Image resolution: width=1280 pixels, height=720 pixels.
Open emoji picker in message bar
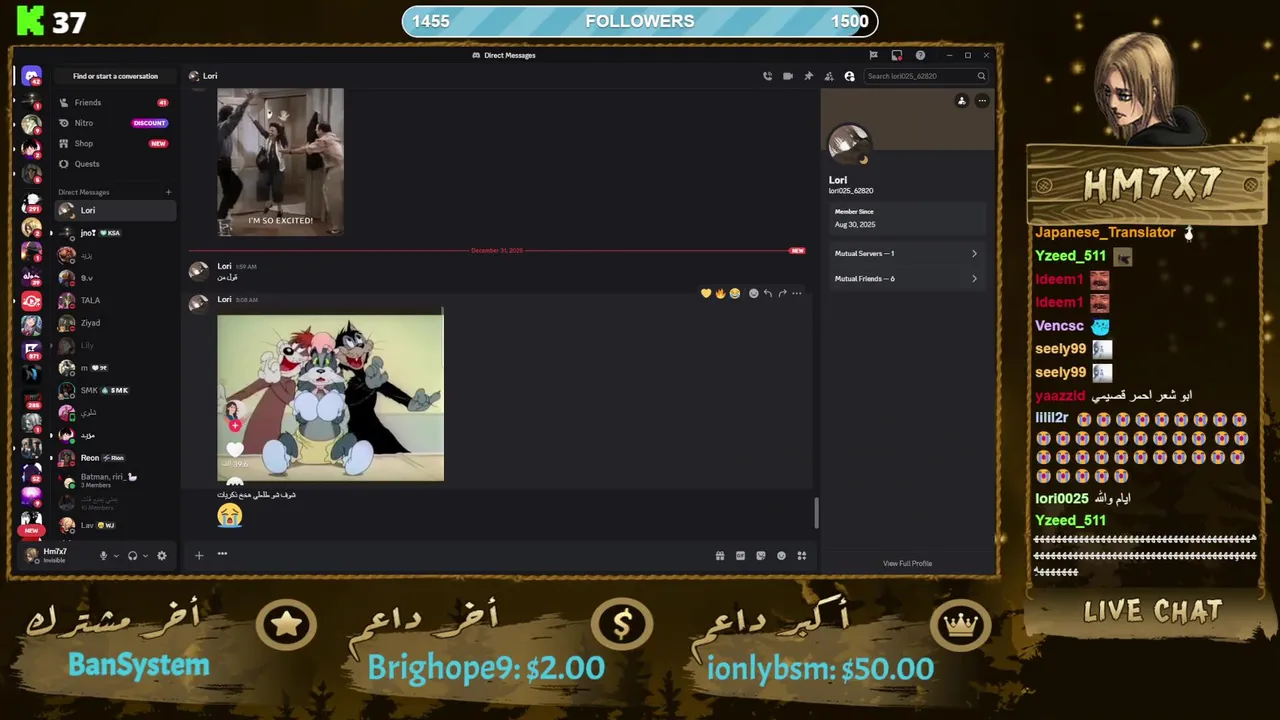[x=781, y=556]
